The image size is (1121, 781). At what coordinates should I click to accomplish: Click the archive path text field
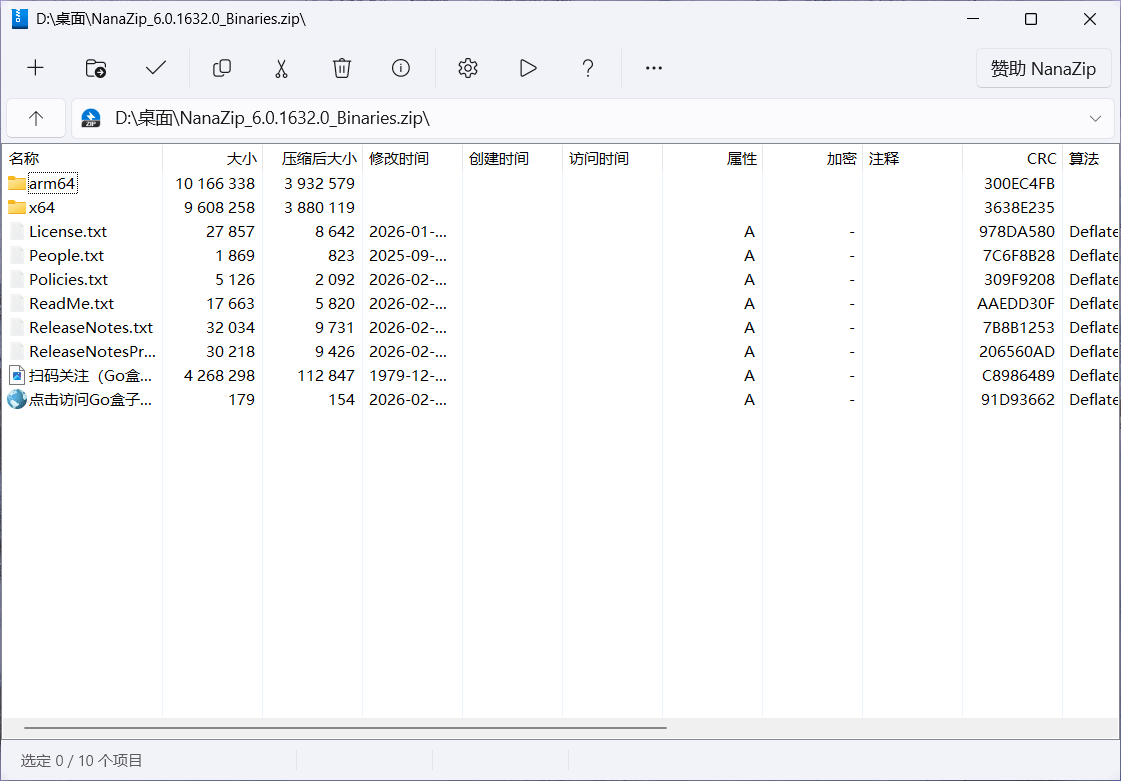580,118
